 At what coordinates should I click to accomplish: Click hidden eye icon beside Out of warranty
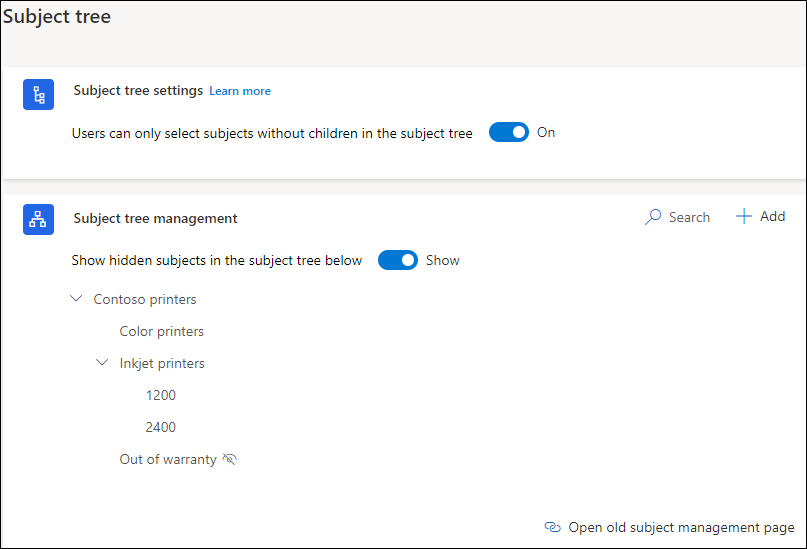230,458
